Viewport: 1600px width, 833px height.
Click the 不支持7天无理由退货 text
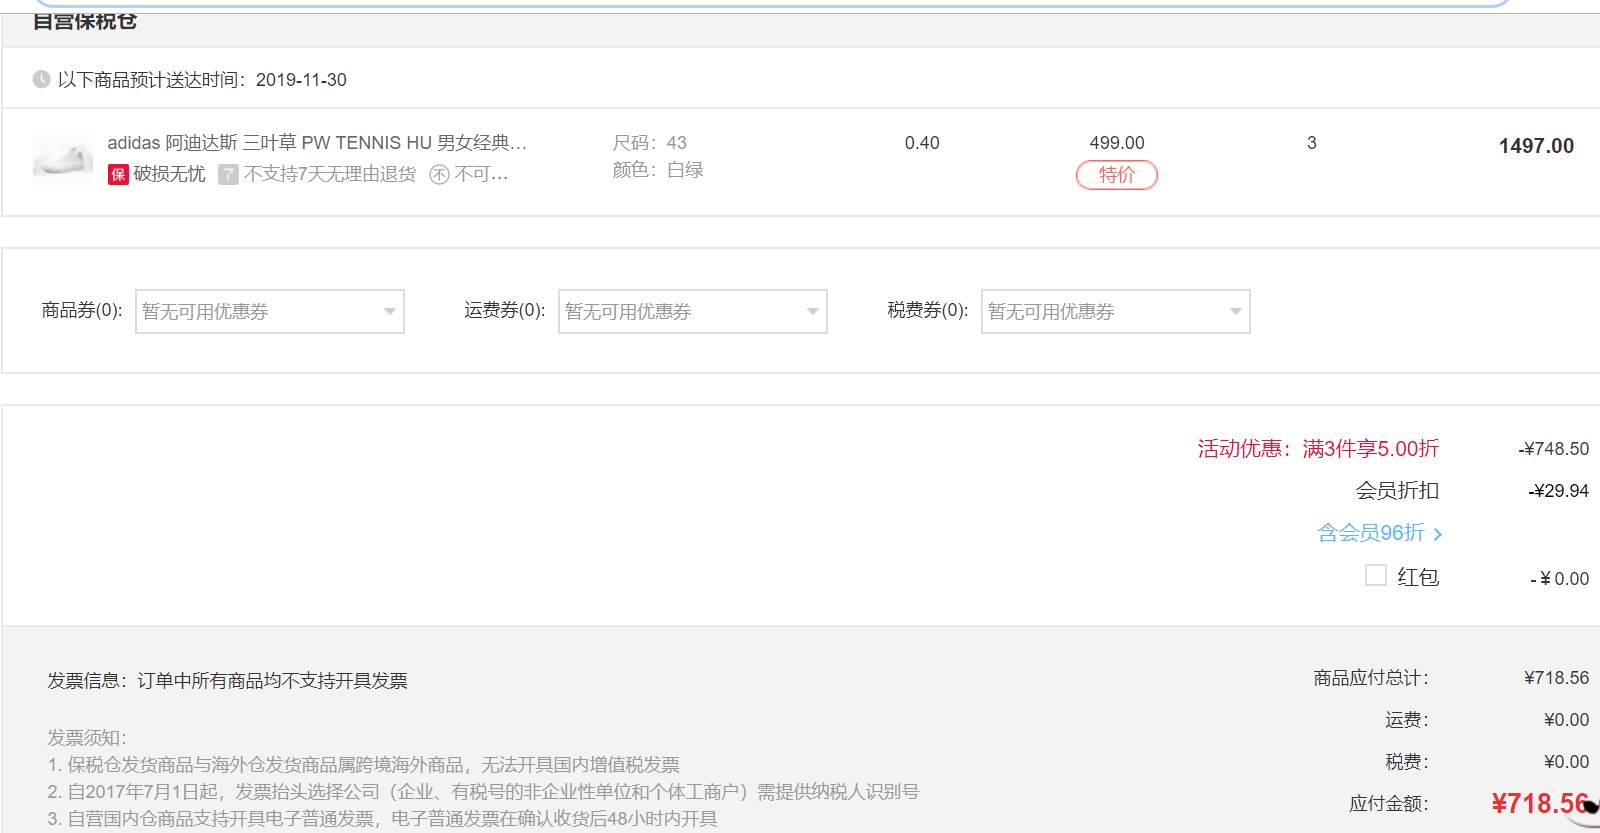[330, 174]
